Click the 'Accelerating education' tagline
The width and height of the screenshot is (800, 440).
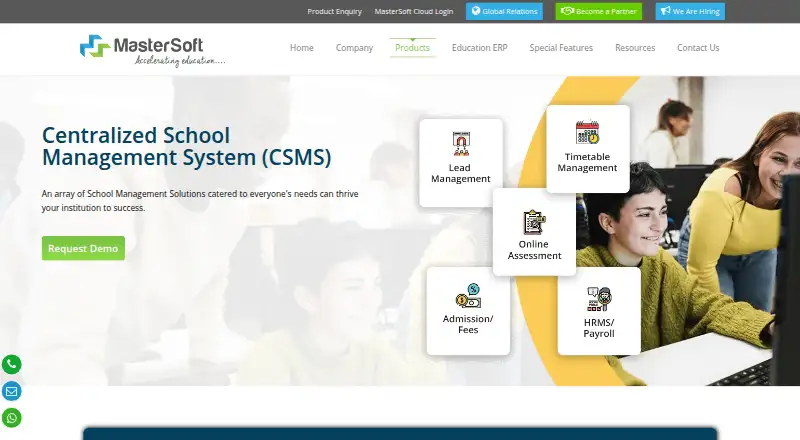pyautogui.click(x=180, y=61)
